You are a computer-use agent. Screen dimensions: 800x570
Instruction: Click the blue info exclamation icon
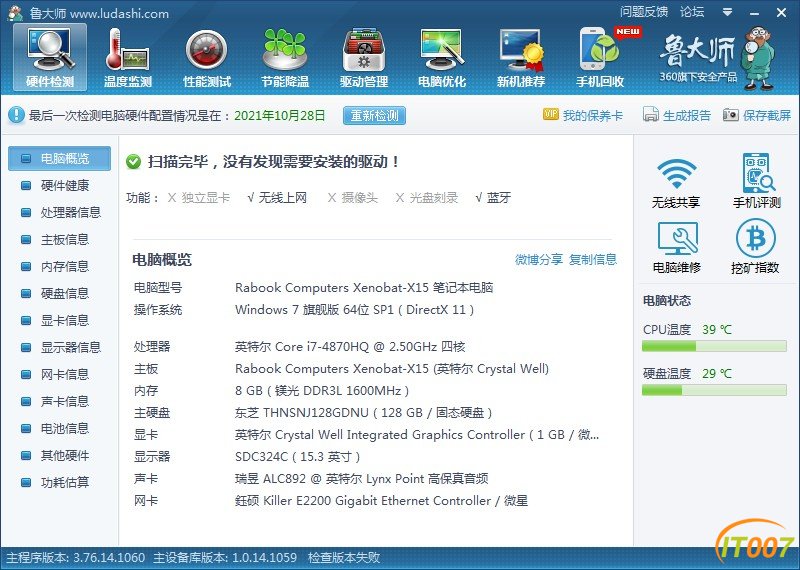(x=16, y=115)
